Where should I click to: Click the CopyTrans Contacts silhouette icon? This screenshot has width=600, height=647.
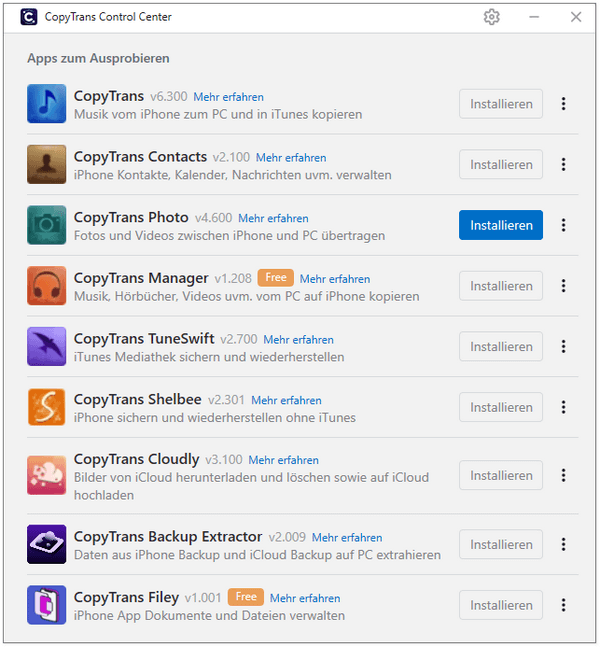(47, 164)
